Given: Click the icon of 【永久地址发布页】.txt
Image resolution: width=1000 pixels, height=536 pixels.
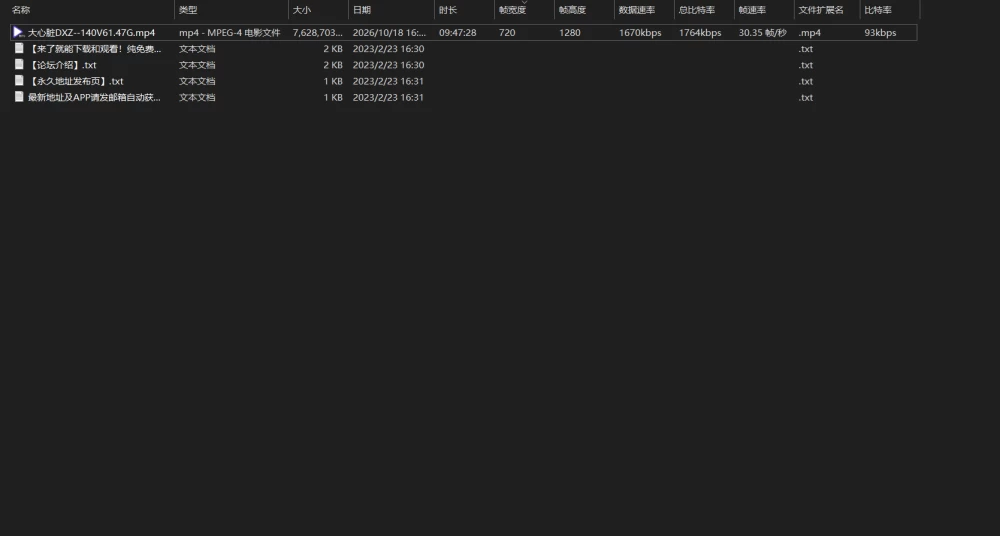Looking at the screenshot, I should (19, 80).
